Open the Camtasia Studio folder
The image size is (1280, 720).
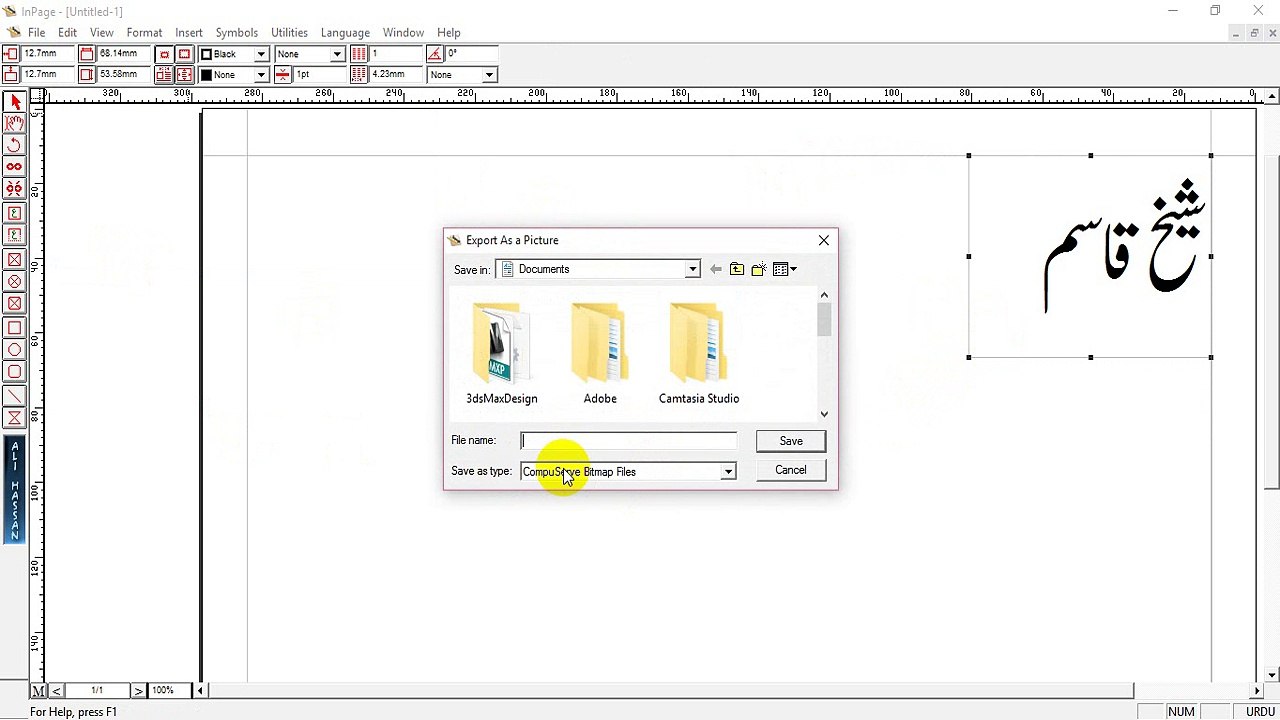pyautogui.click(x=699, y=353)
